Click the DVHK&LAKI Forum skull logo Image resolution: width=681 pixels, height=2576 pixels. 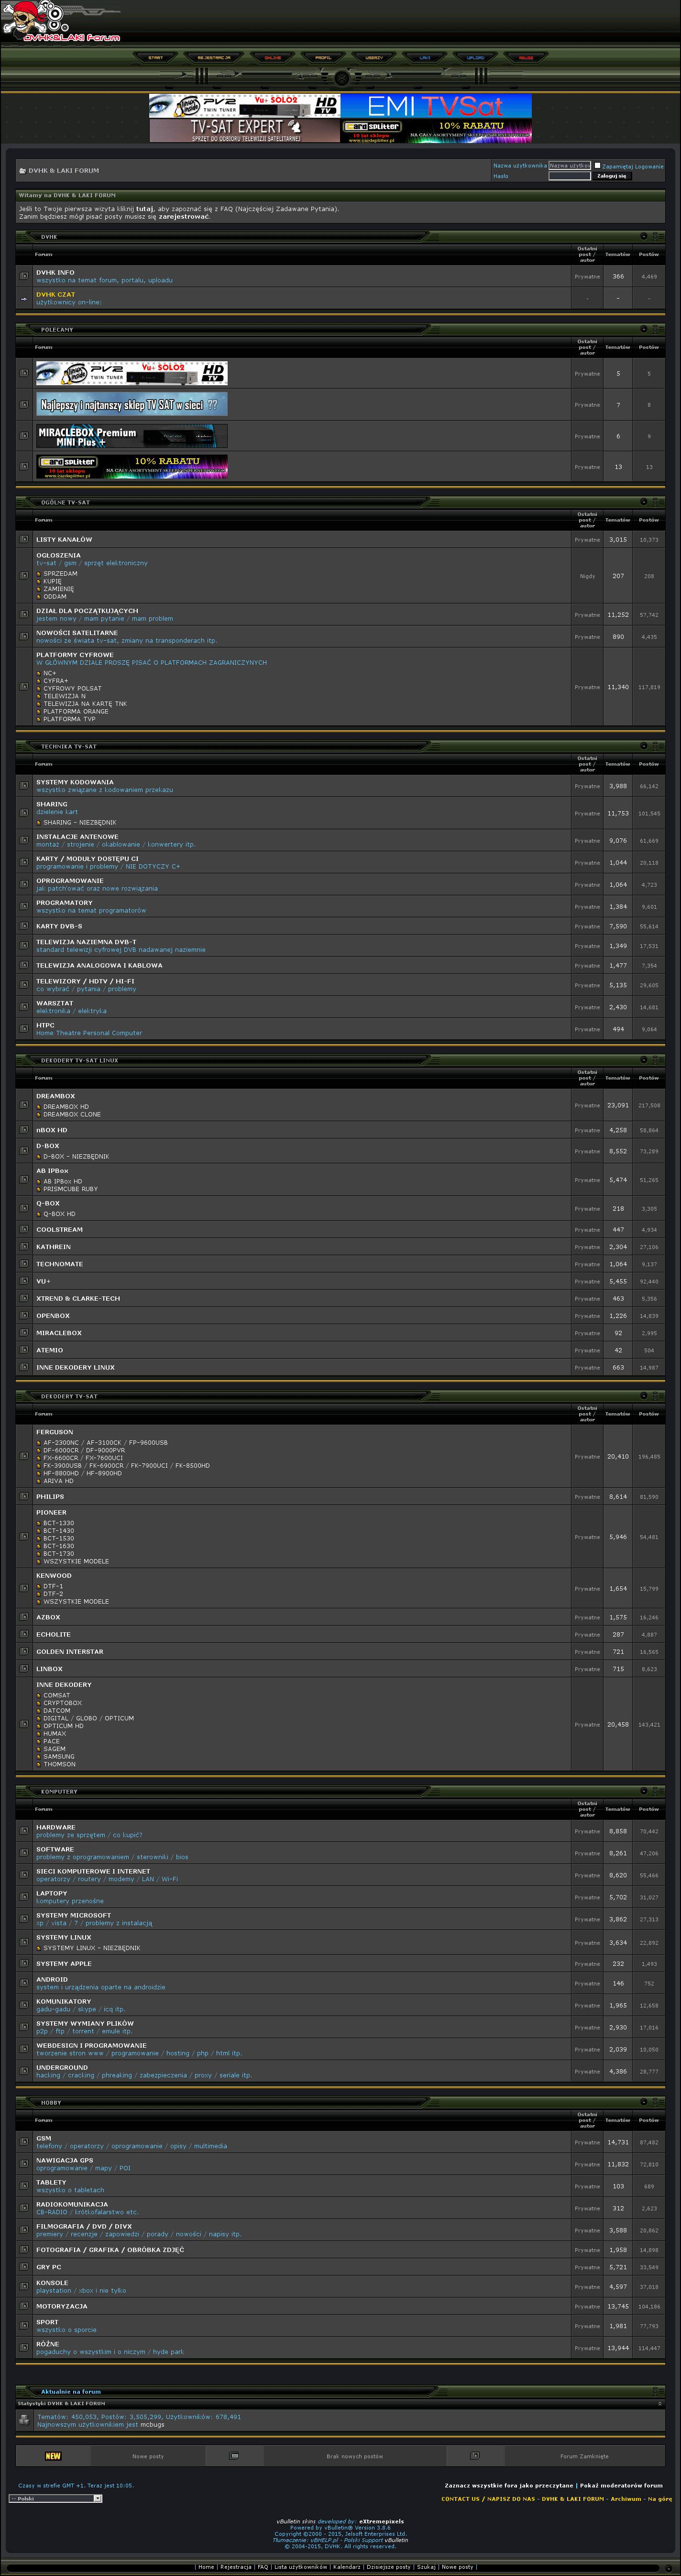pyautogui.click(x=60, y=22)
